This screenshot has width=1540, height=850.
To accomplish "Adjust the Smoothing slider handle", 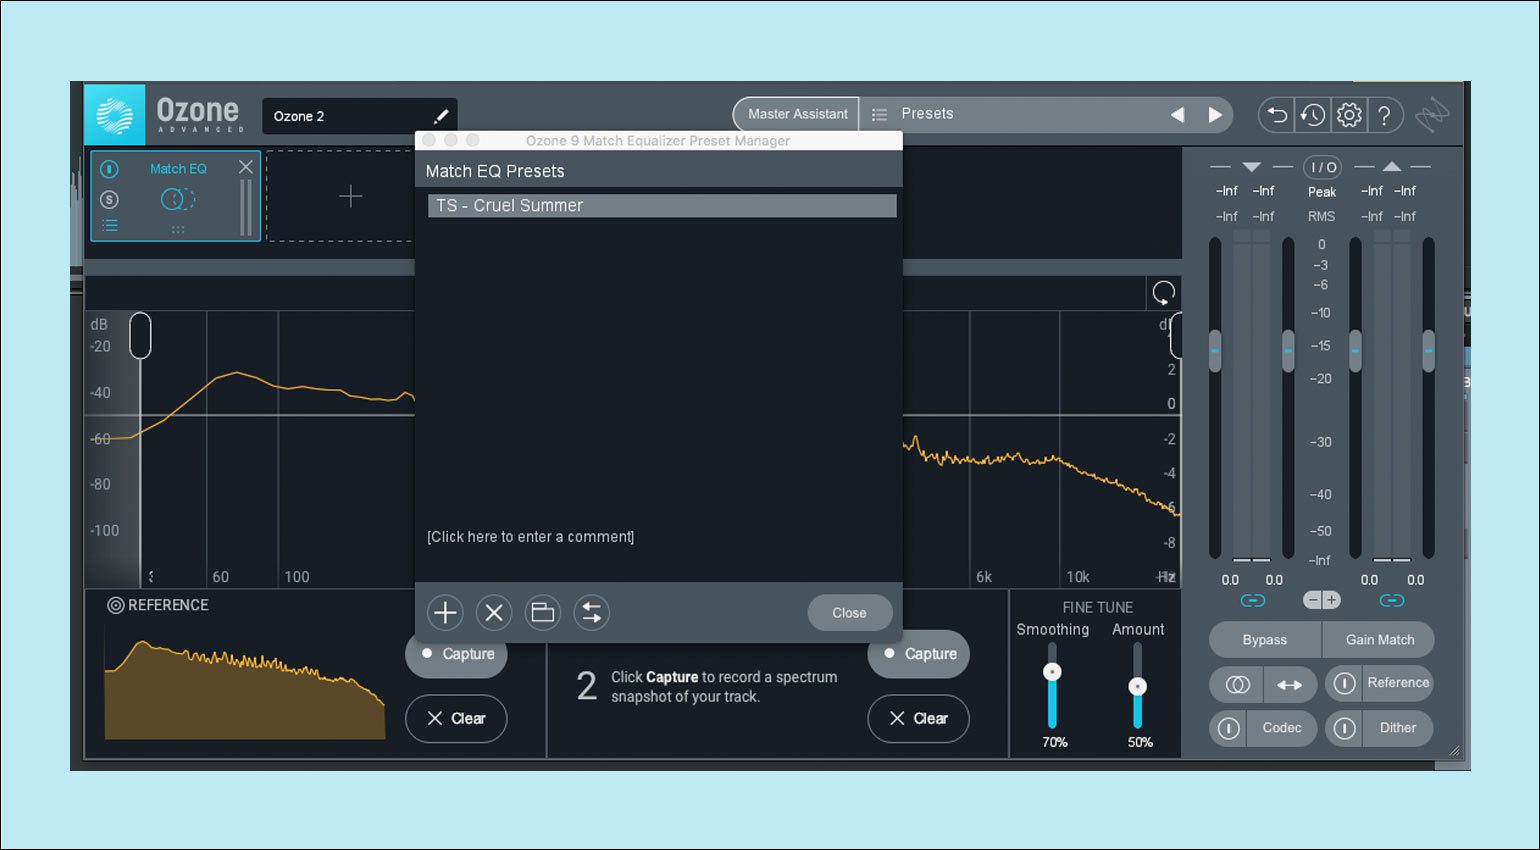I will (x=1052, y=672).
